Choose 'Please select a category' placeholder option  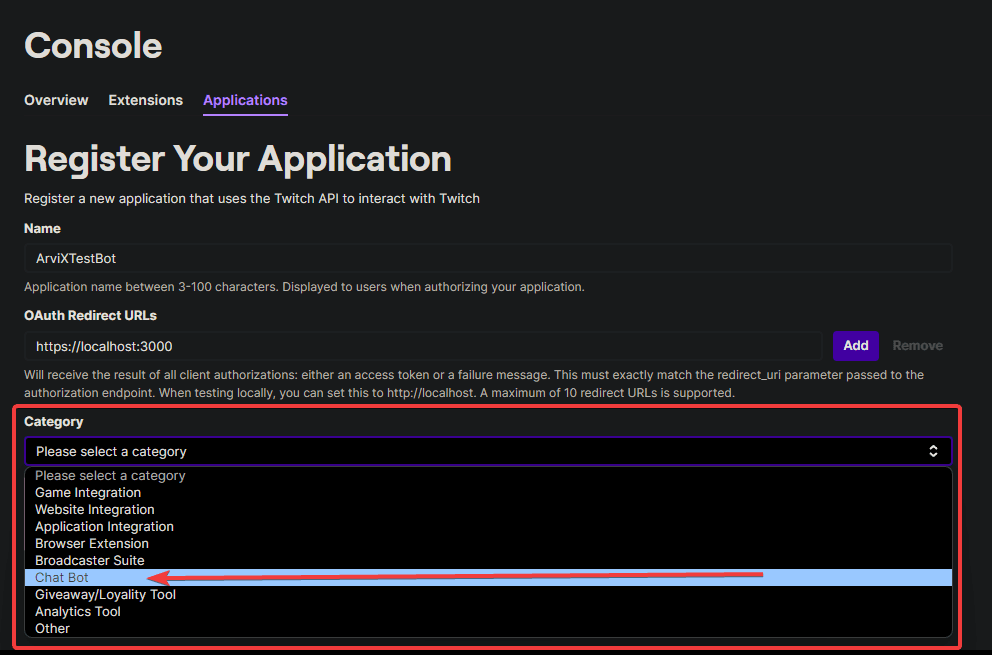click(488, 475)
